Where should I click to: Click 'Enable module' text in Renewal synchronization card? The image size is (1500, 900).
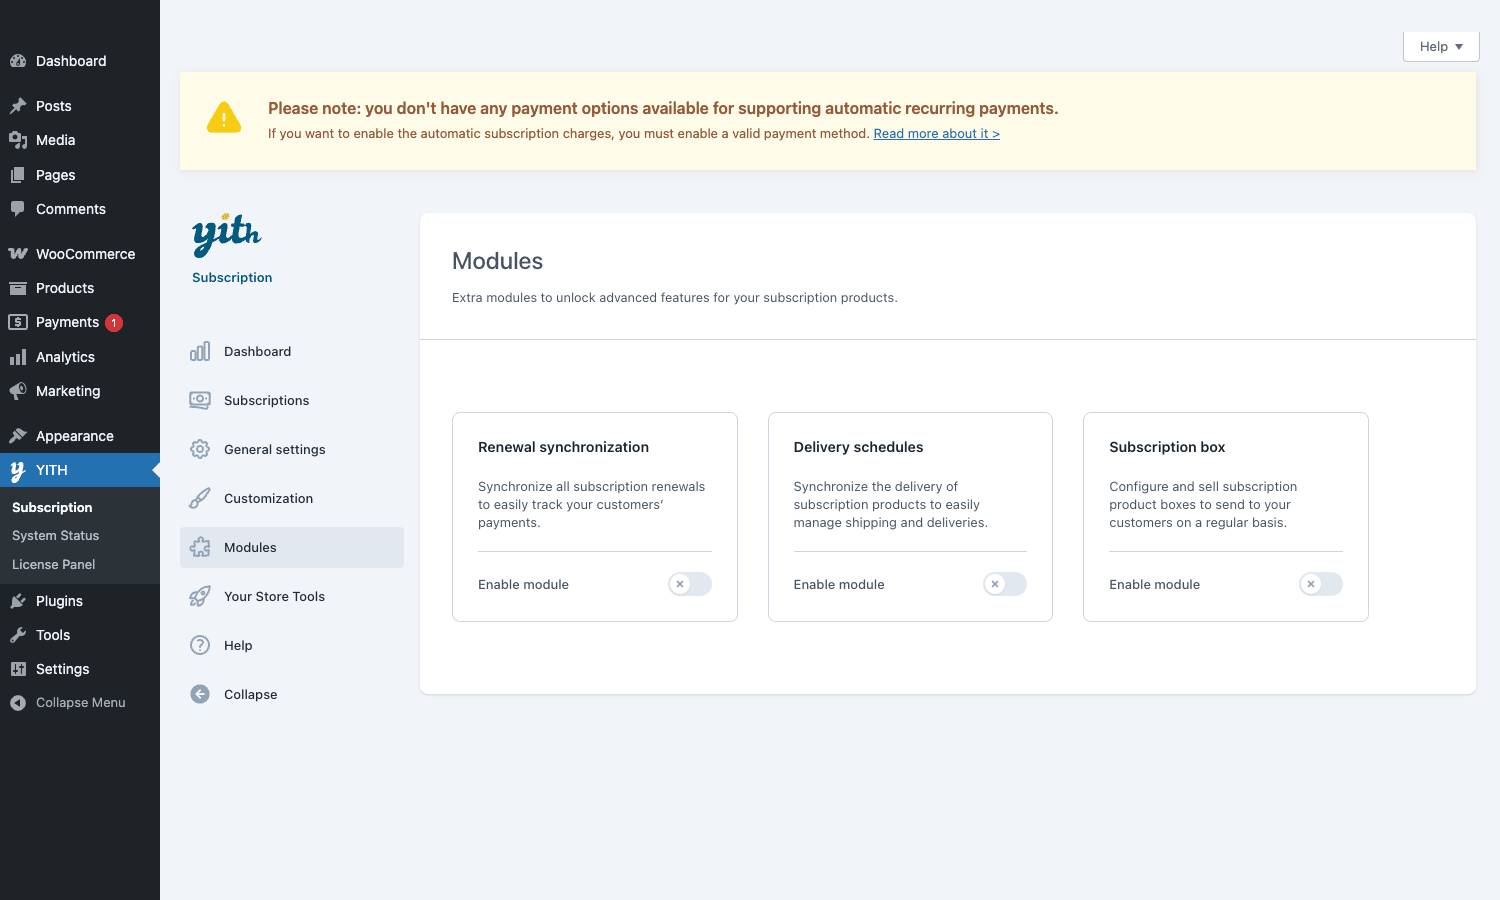[x=523, y=585]
